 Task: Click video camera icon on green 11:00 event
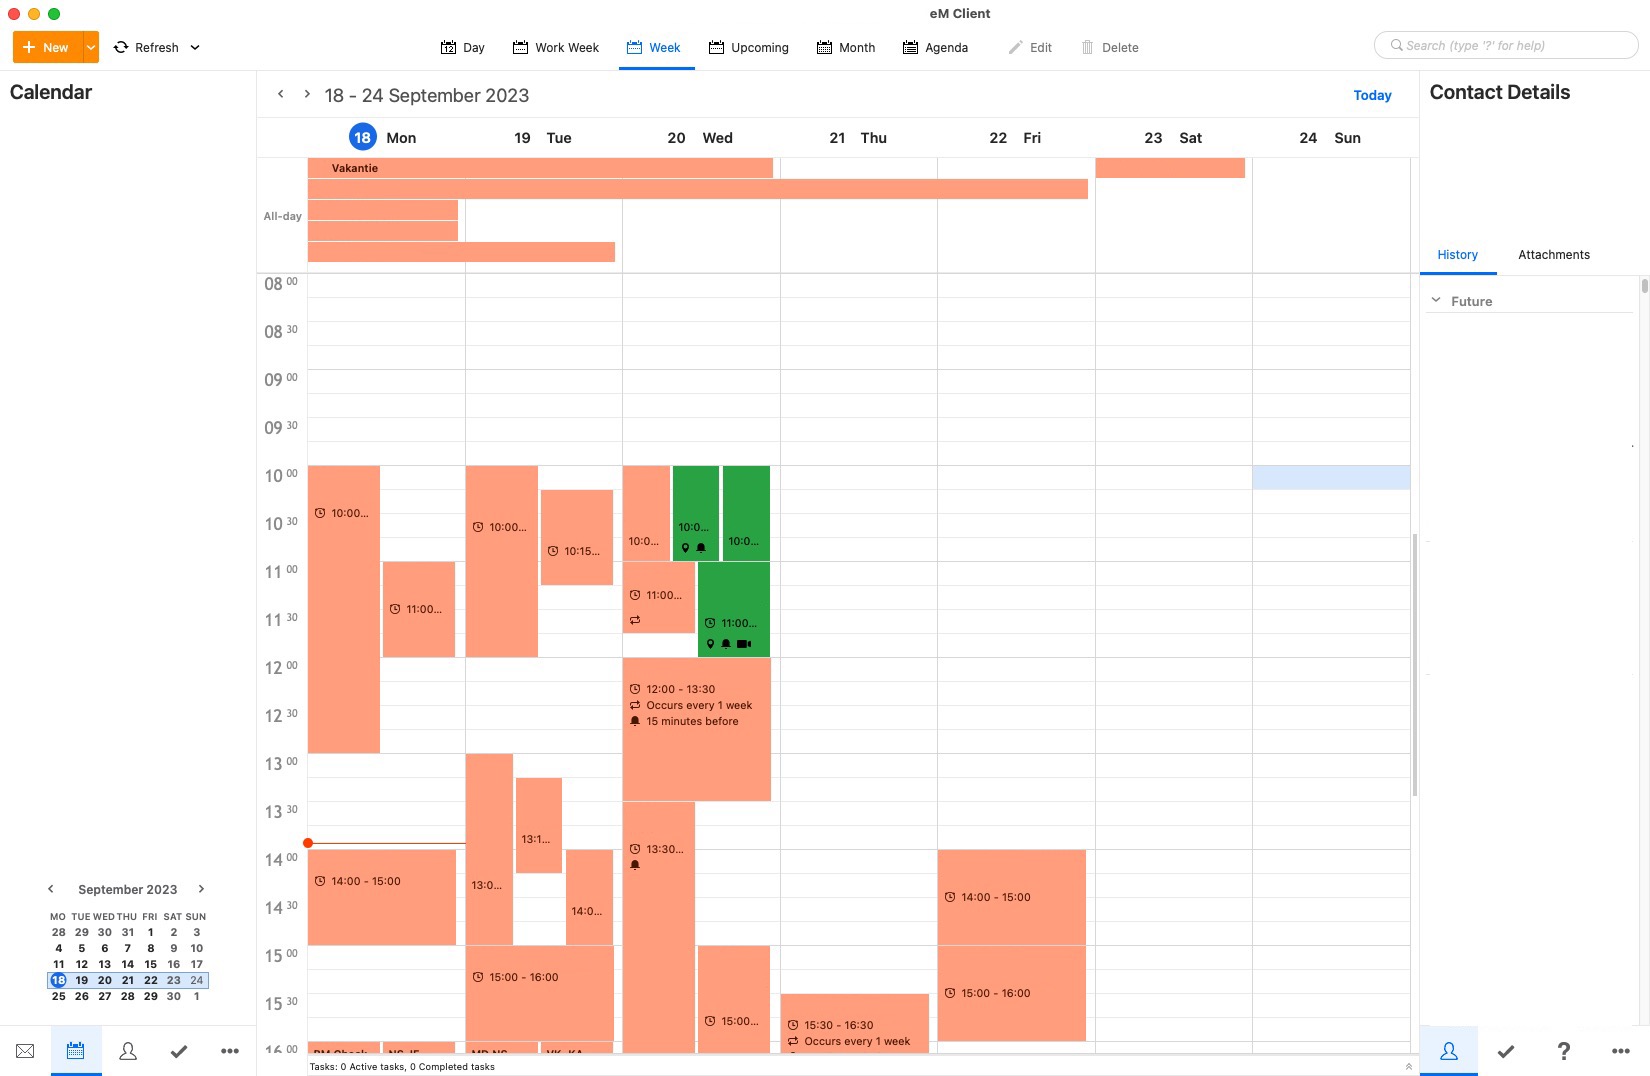(x=744, y=644)
